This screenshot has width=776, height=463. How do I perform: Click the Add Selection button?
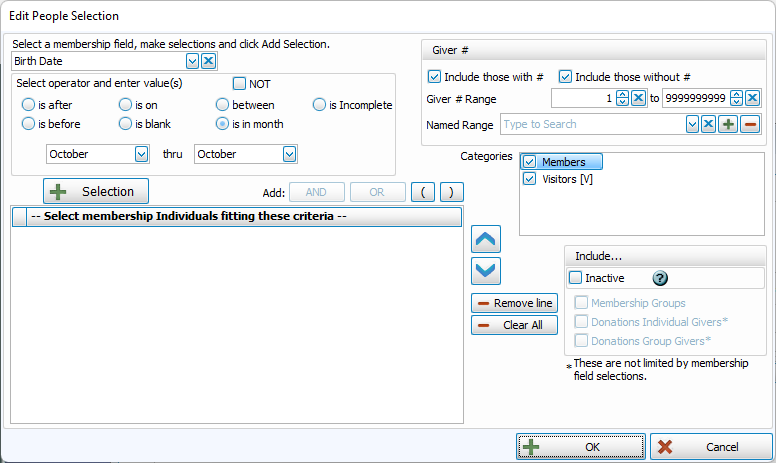[96, 191]
